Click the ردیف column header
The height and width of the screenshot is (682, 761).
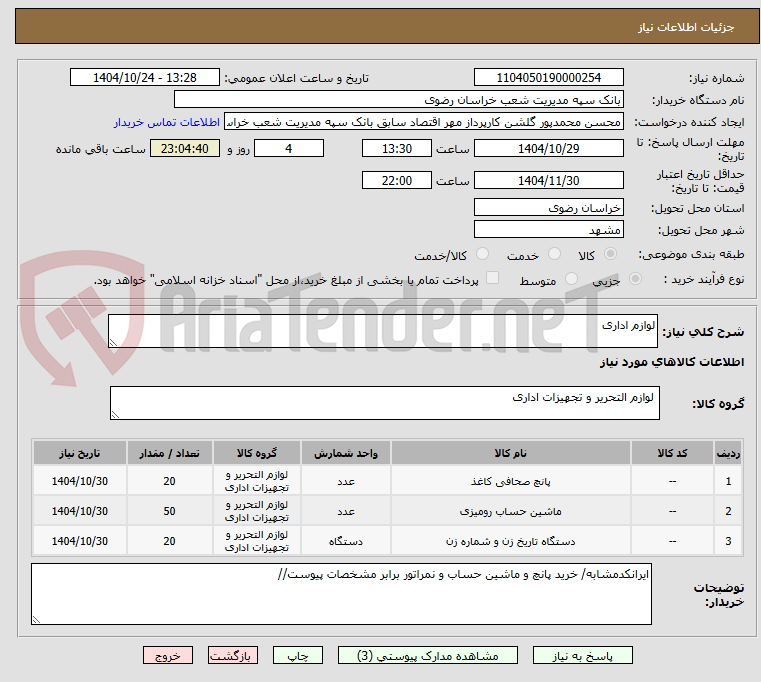pos(728,453)
